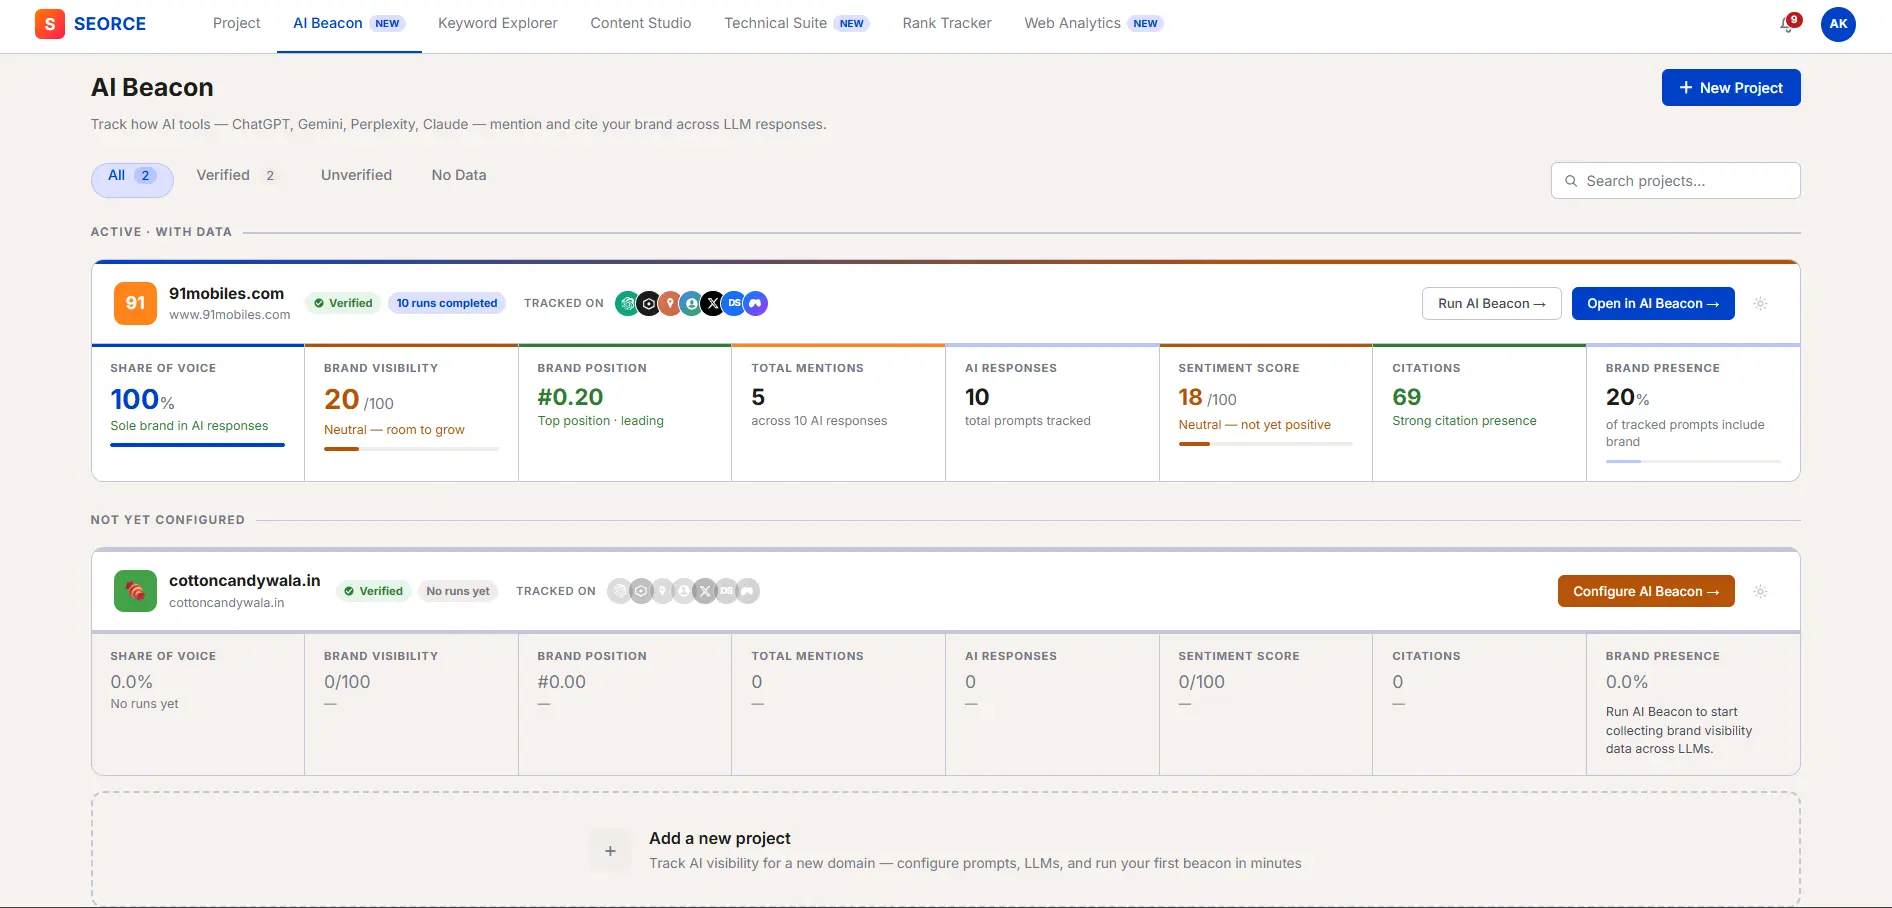The image size is (1892, 908).
Task: Click greyed X icon on cottoncandywala card
Action: click(x=705, y=591)
